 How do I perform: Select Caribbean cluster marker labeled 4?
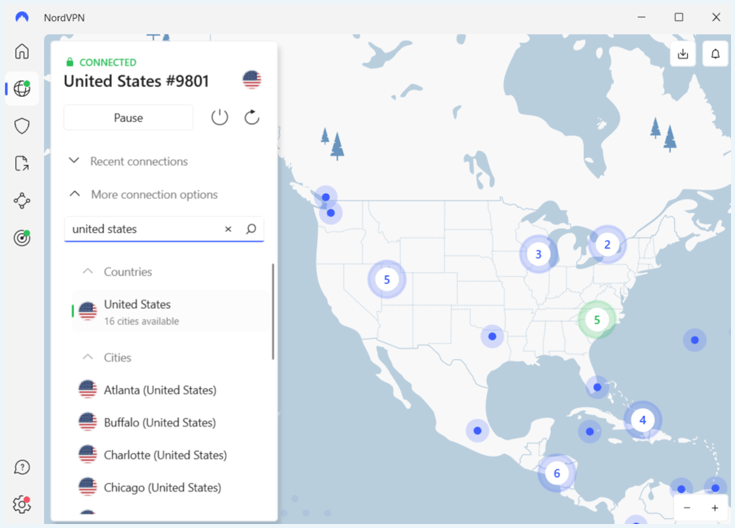click(643, 420)
